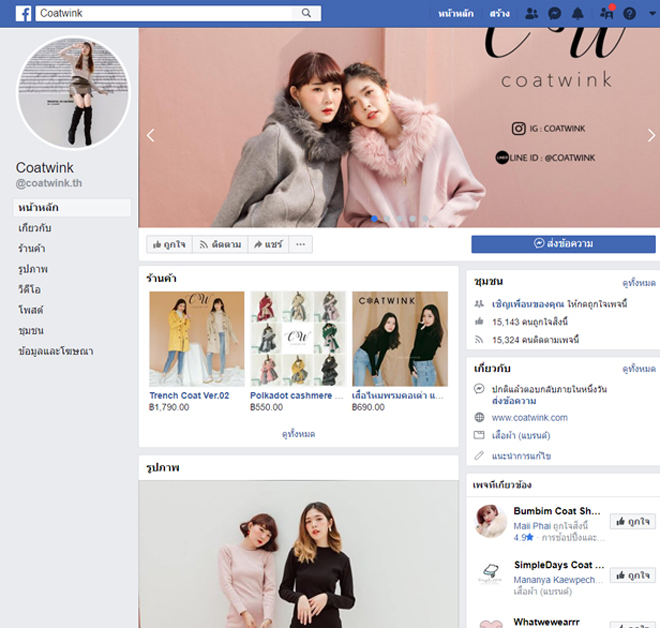Click the pencil icon beside แนะนำการแก้ไข
This screenshot has height=628, width=660.
[479, 455]
